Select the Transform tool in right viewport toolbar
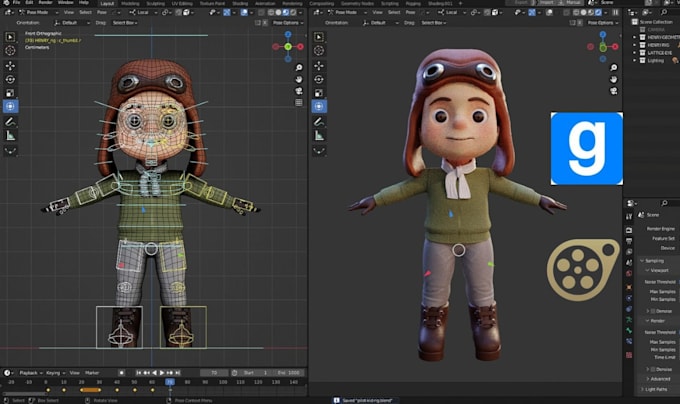 point(319,106)
